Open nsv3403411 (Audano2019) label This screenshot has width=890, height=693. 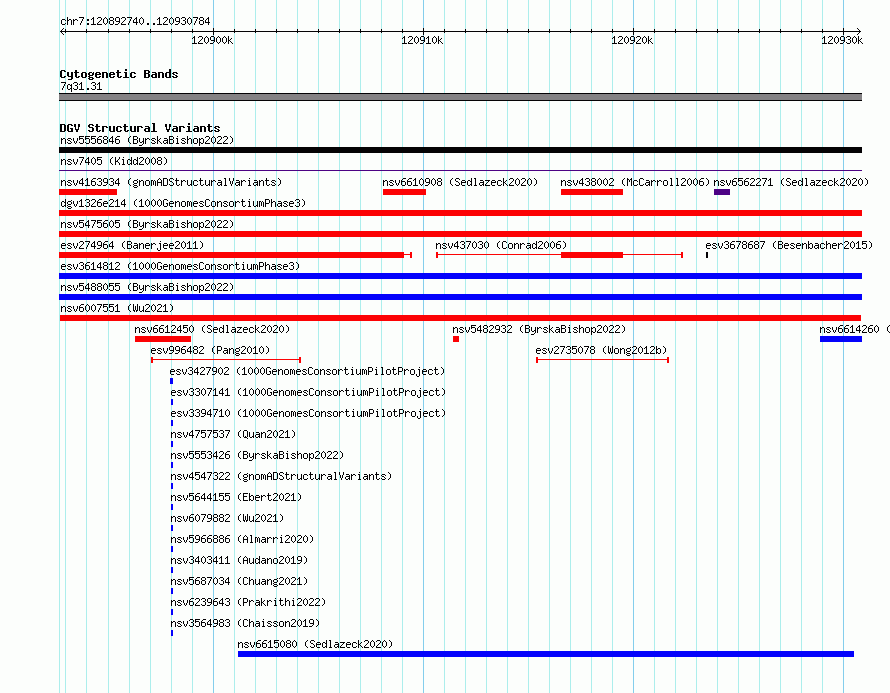pos(239,560)
